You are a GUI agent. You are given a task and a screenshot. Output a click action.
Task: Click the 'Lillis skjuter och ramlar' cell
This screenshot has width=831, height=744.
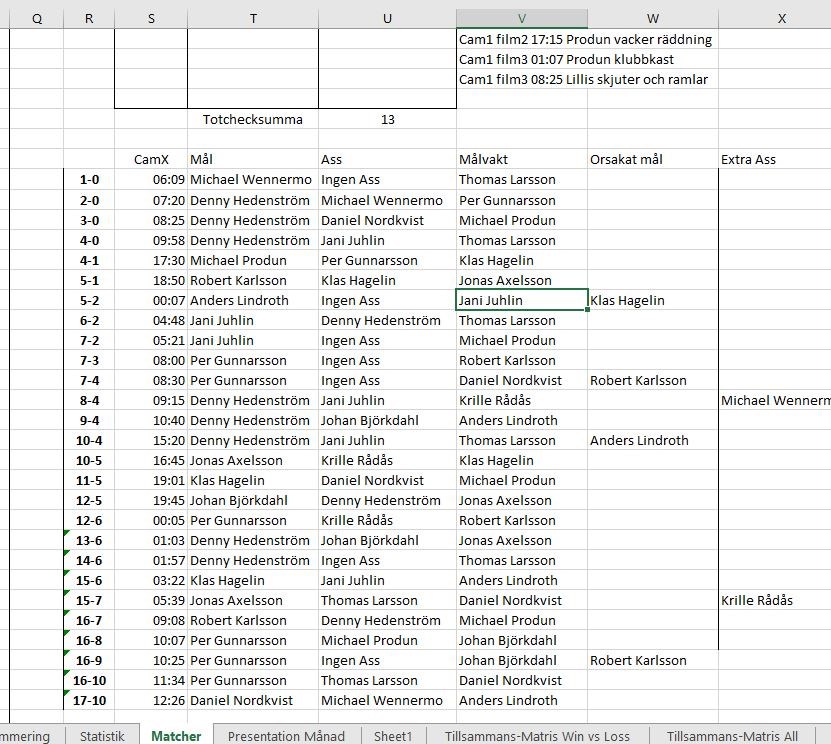583,79
